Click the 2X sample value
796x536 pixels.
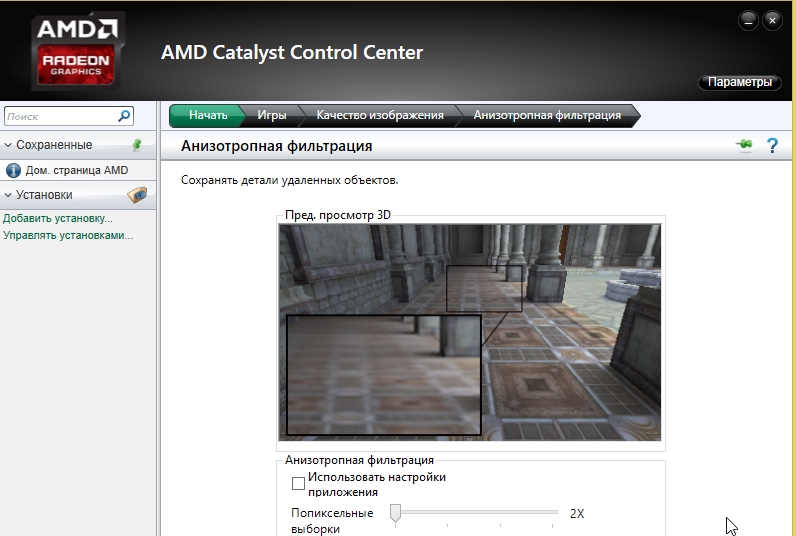coord(577,514)
